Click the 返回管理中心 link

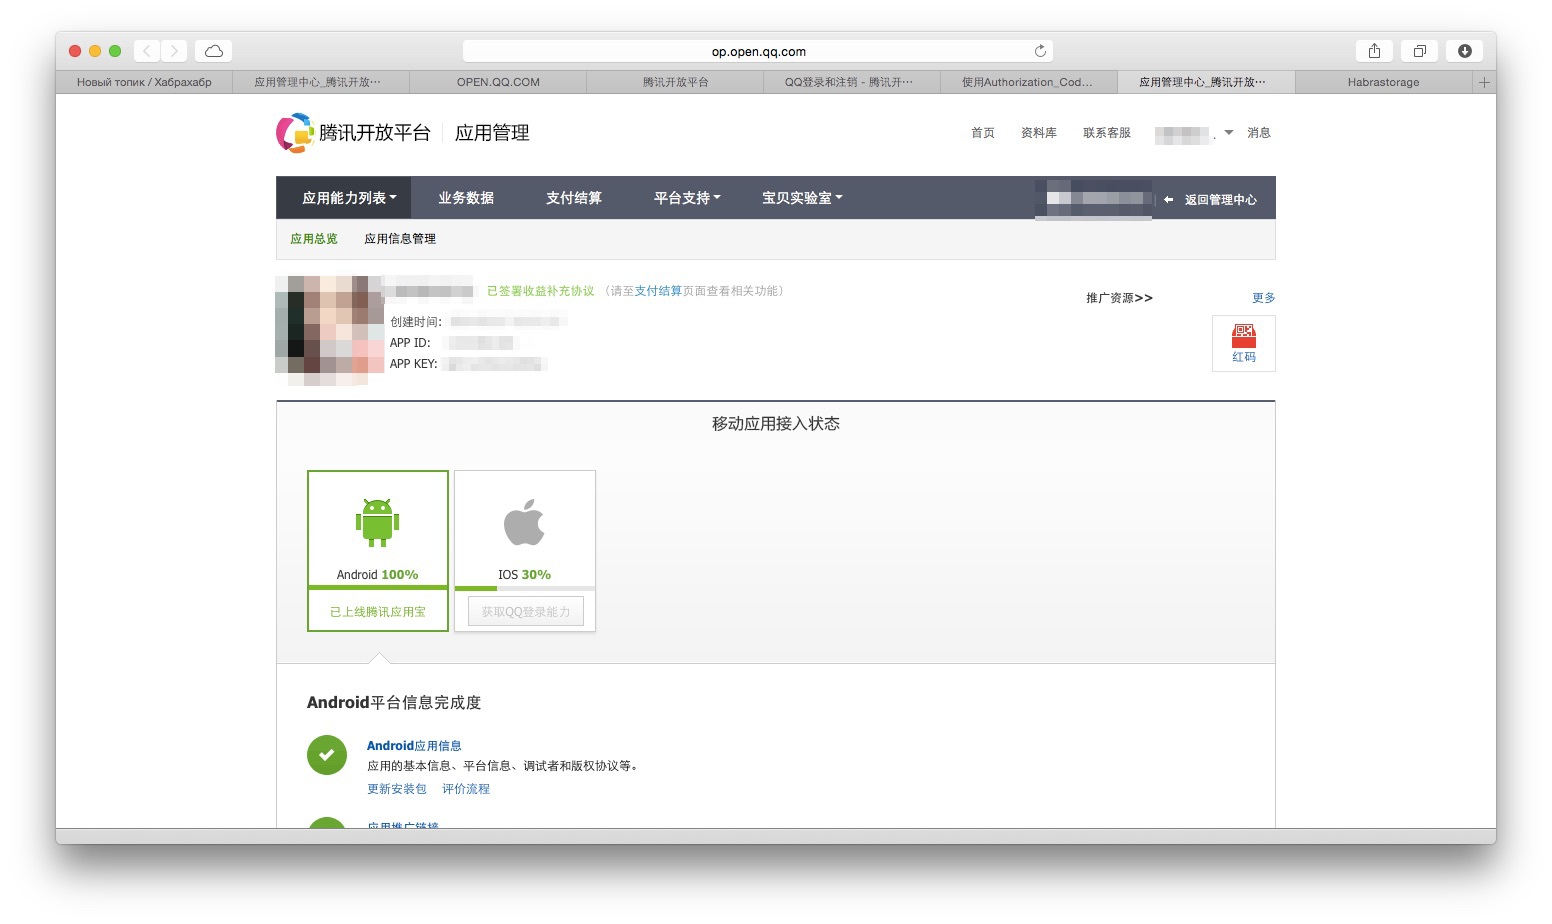1221,200
